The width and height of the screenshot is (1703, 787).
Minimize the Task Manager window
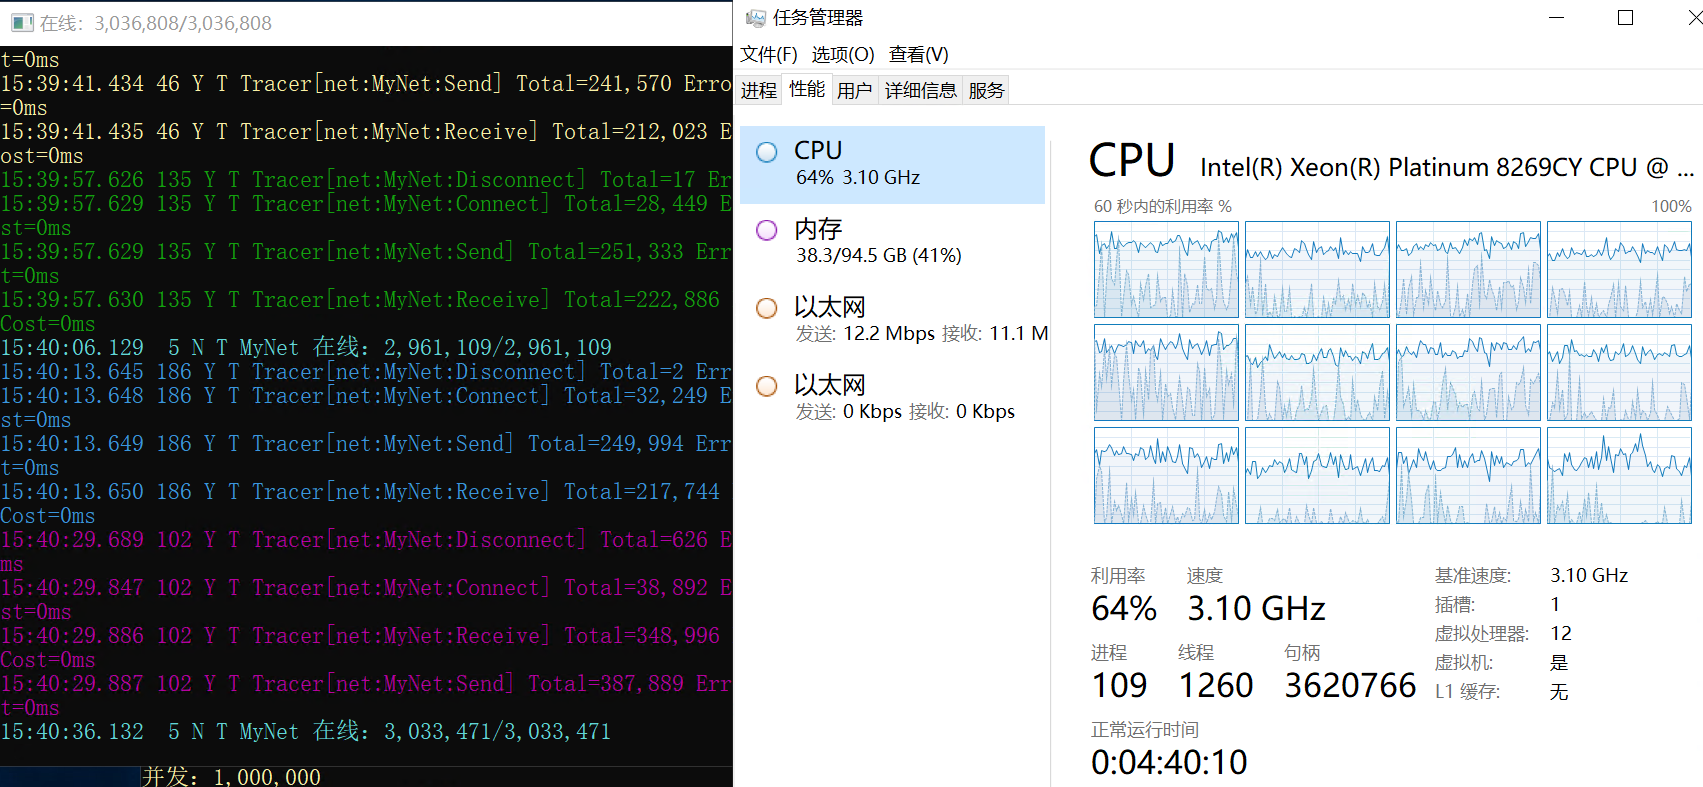(x=1556, y=18)
